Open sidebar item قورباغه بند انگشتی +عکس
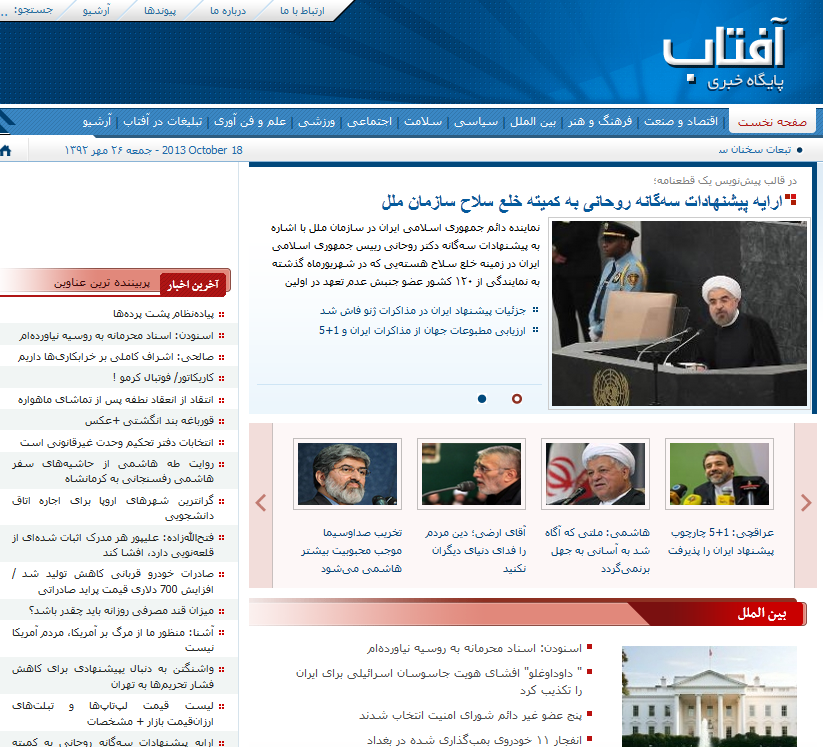This screenshot has width=823, height=747. point(150,421)
